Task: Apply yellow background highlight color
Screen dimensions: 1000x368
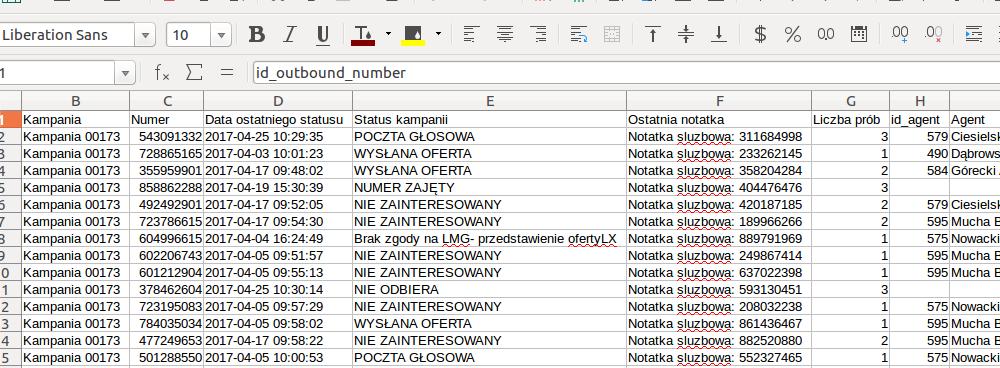Action: [x=413, y=34]
